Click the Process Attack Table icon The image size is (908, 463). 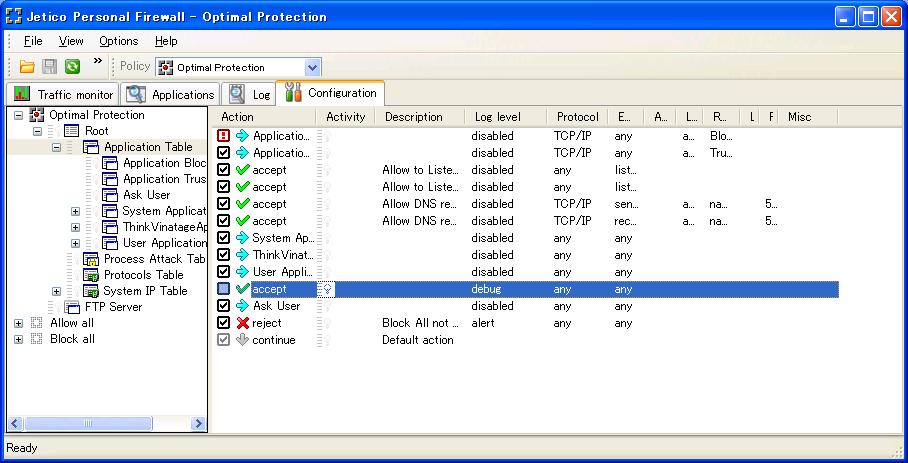coord(90,259)
